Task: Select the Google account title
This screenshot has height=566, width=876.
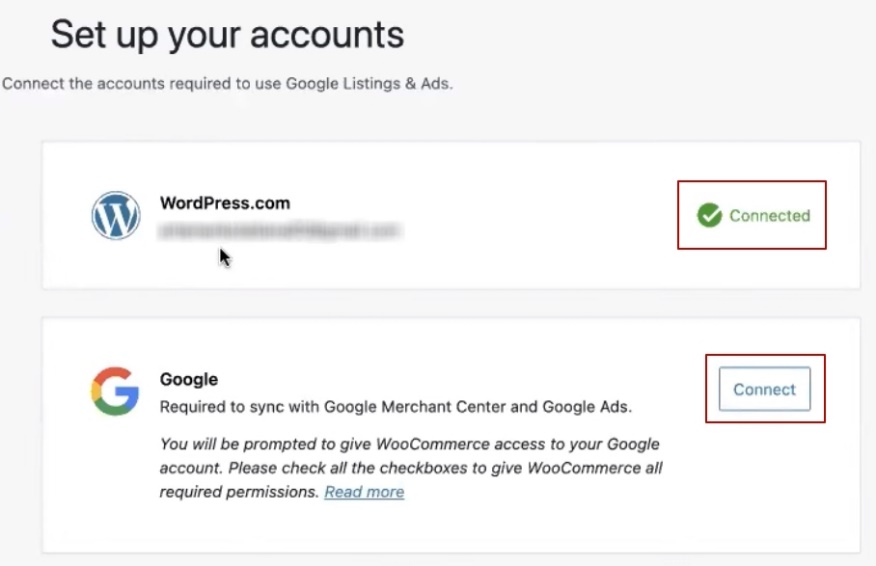Action: [x=189, y=380]
